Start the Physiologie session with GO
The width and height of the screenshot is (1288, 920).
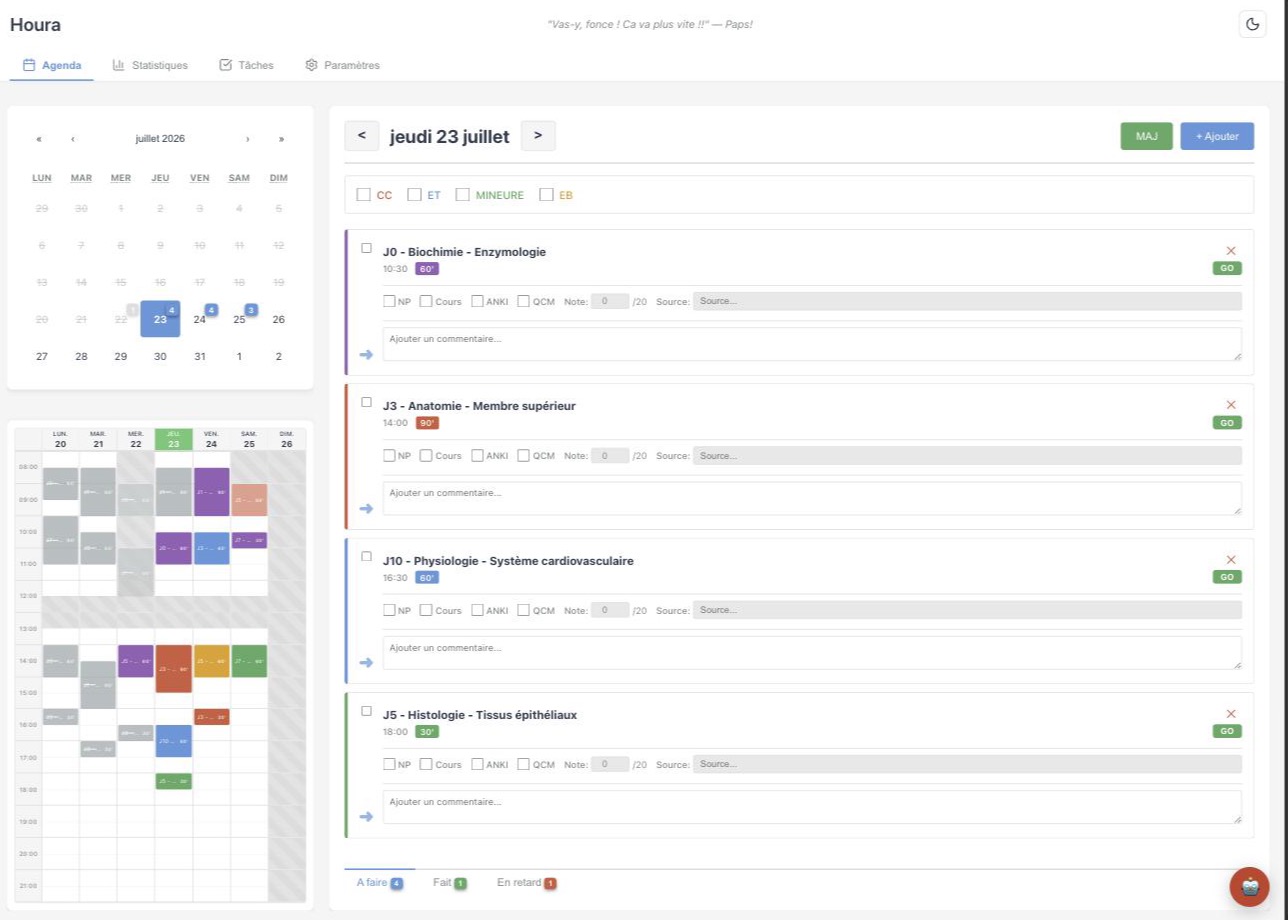click(x=1227, y=577)
